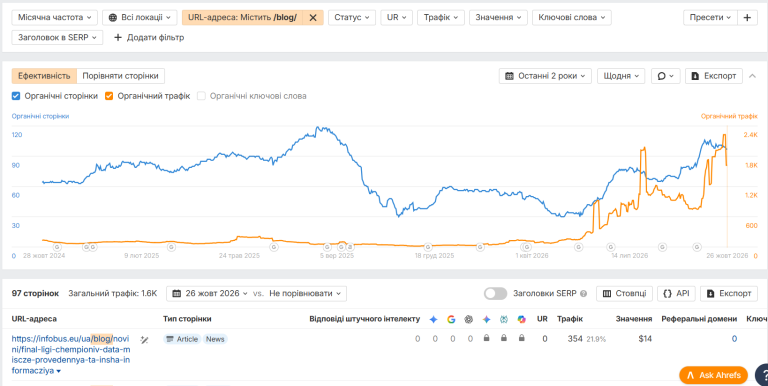The width and height of the screenshot is (768, 386).
Task: Click the globe icon in Всі локації
Action: click(x=113, y=18)
